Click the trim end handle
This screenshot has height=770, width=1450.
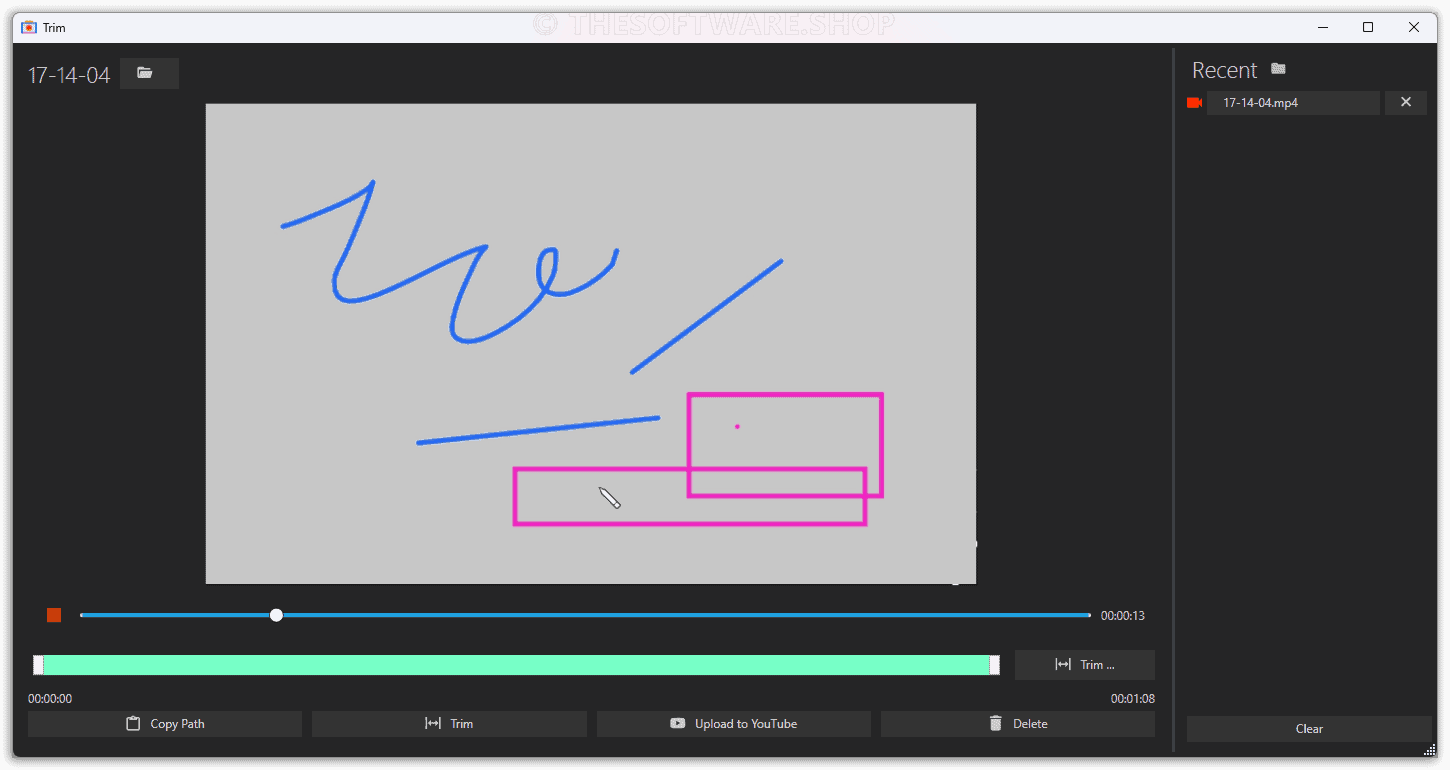(x=994, y=665)
